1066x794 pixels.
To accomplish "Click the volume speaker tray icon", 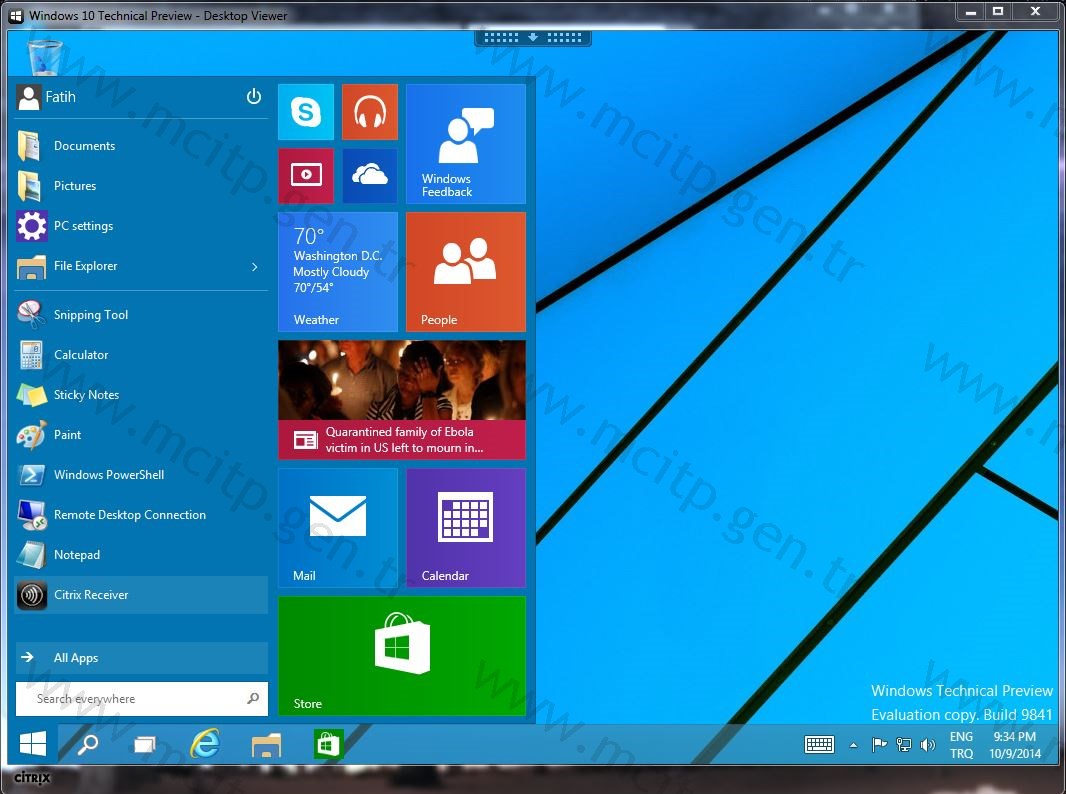I will pos(927,745).
